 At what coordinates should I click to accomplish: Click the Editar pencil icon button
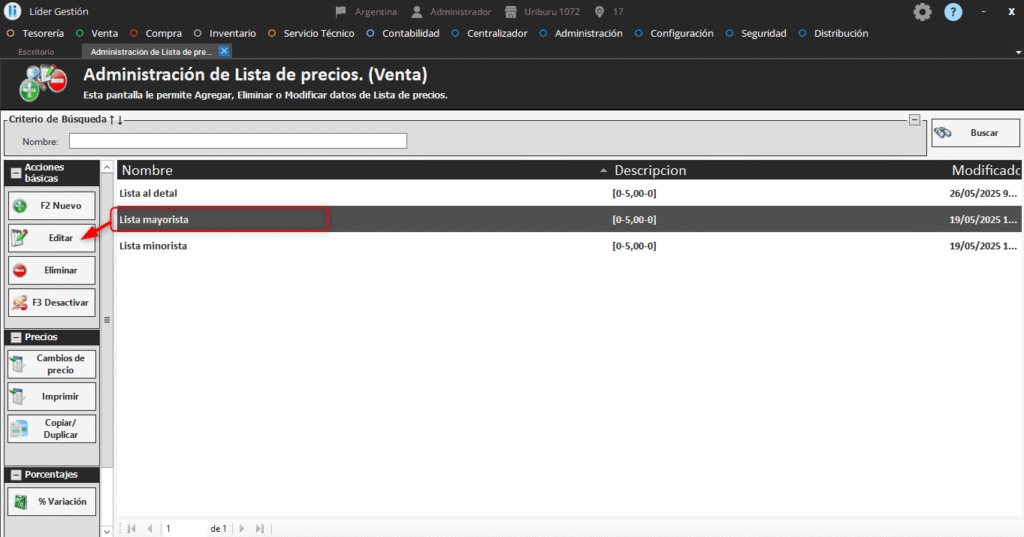52,238
